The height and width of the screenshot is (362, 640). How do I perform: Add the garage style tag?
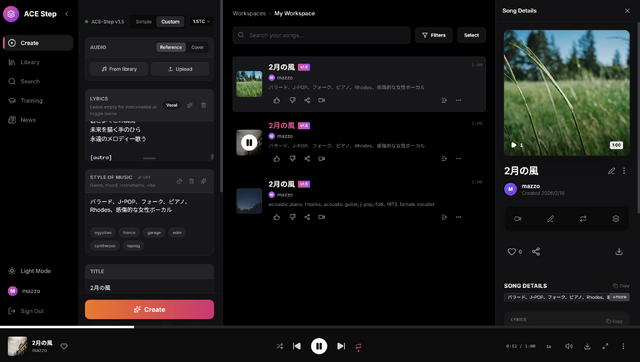point(154,233)
